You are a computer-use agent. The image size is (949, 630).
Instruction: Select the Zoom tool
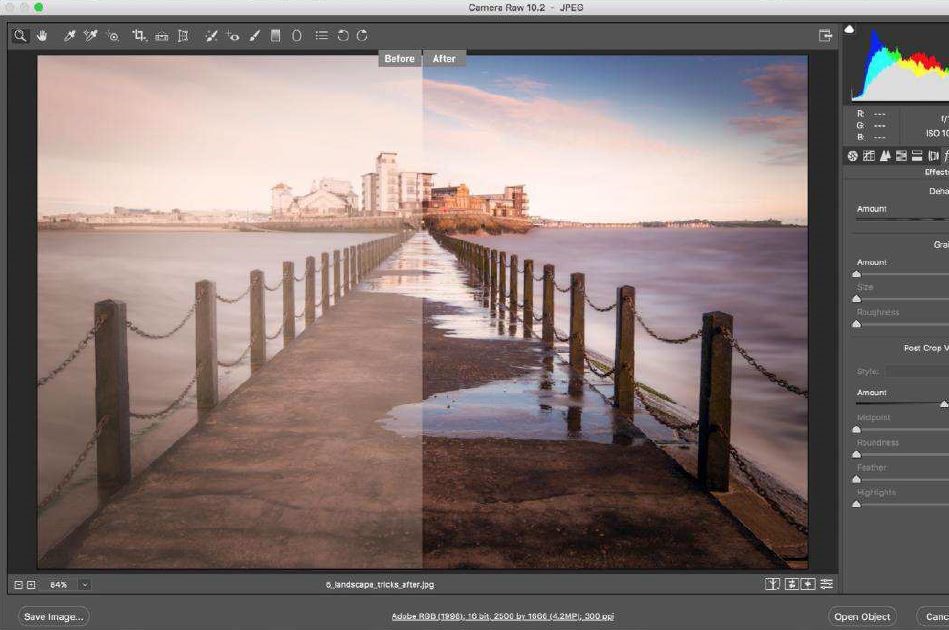[x=20, y=36]
